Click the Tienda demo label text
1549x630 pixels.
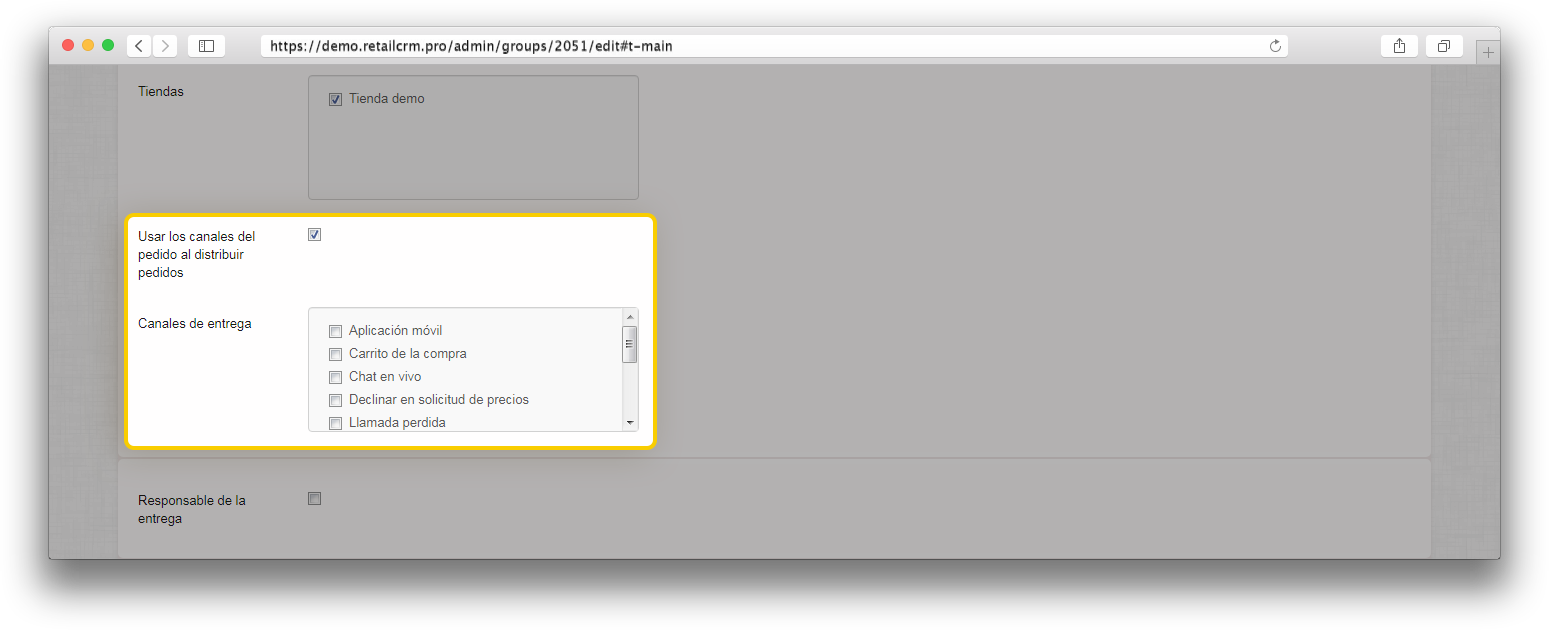[386, 99]
